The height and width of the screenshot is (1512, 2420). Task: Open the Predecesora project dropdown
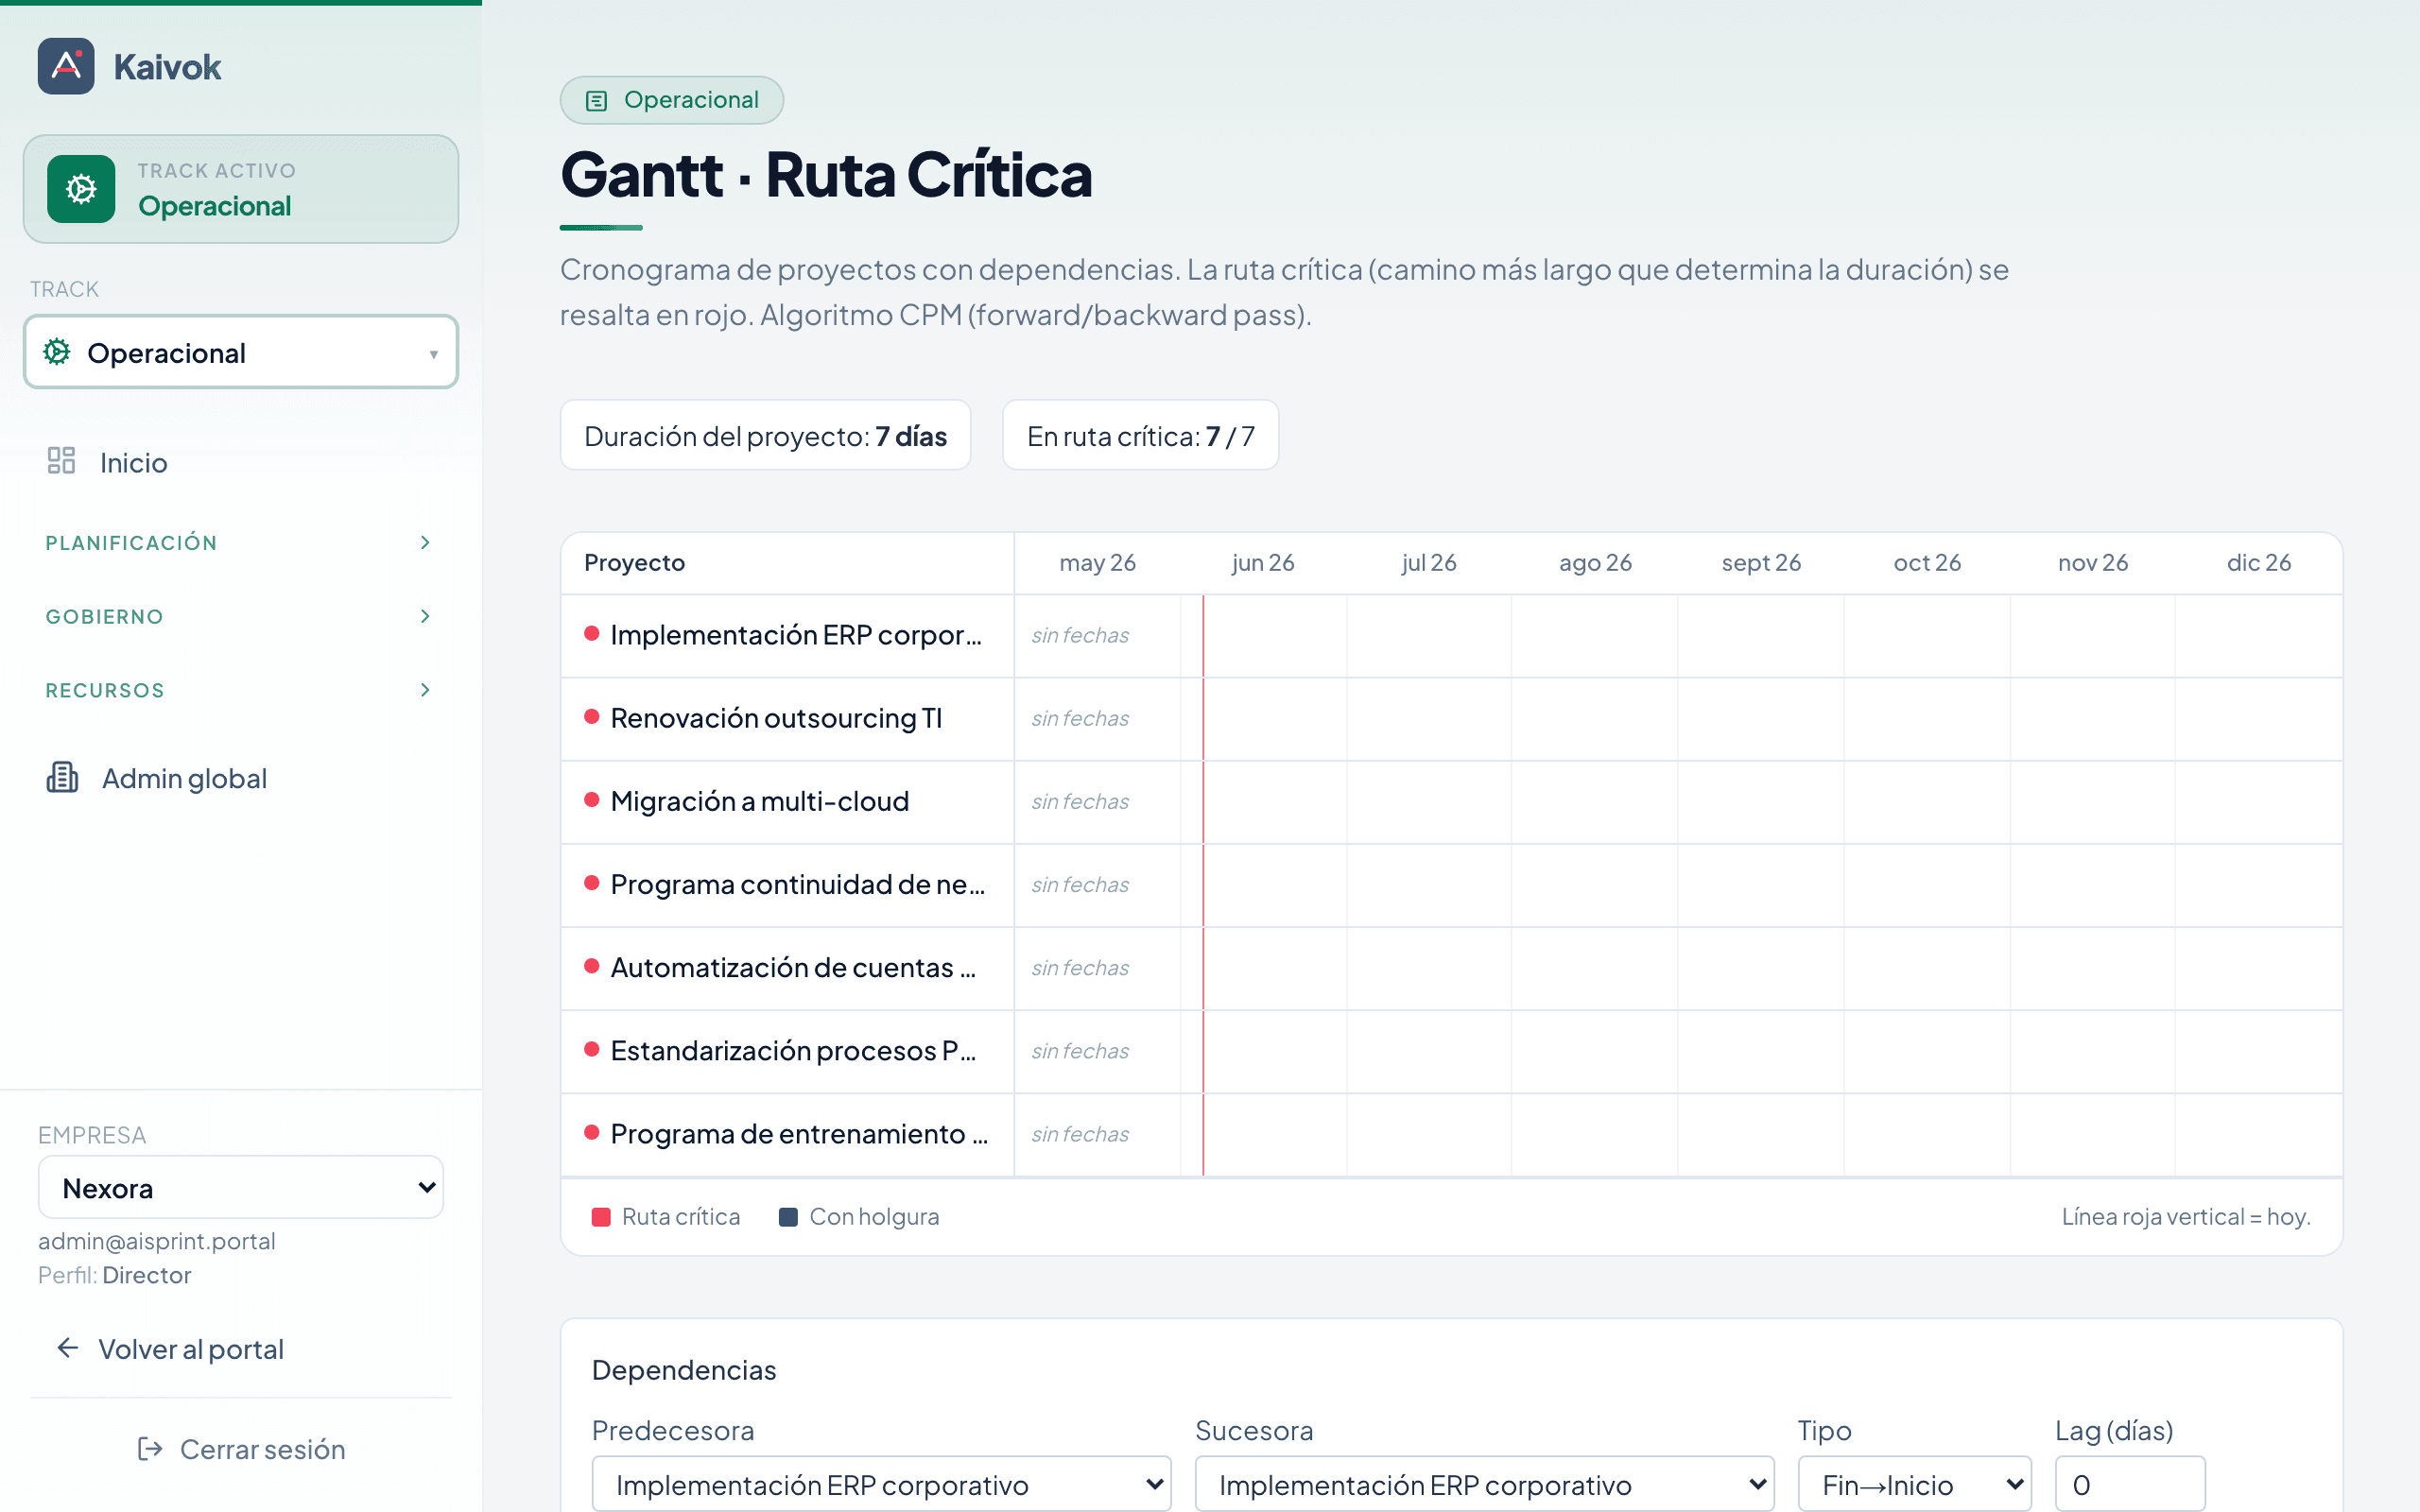pos(881,1484)
